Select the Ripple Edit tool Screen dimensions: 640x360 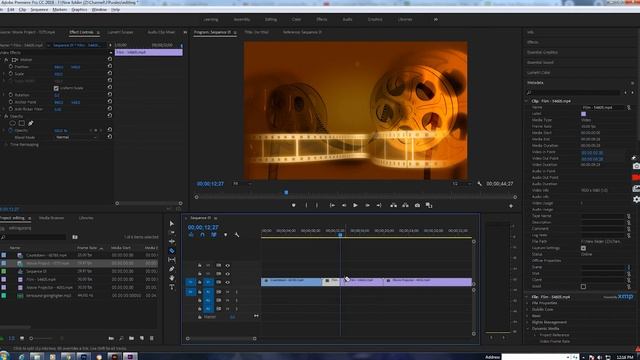click(x=171, y=242)
